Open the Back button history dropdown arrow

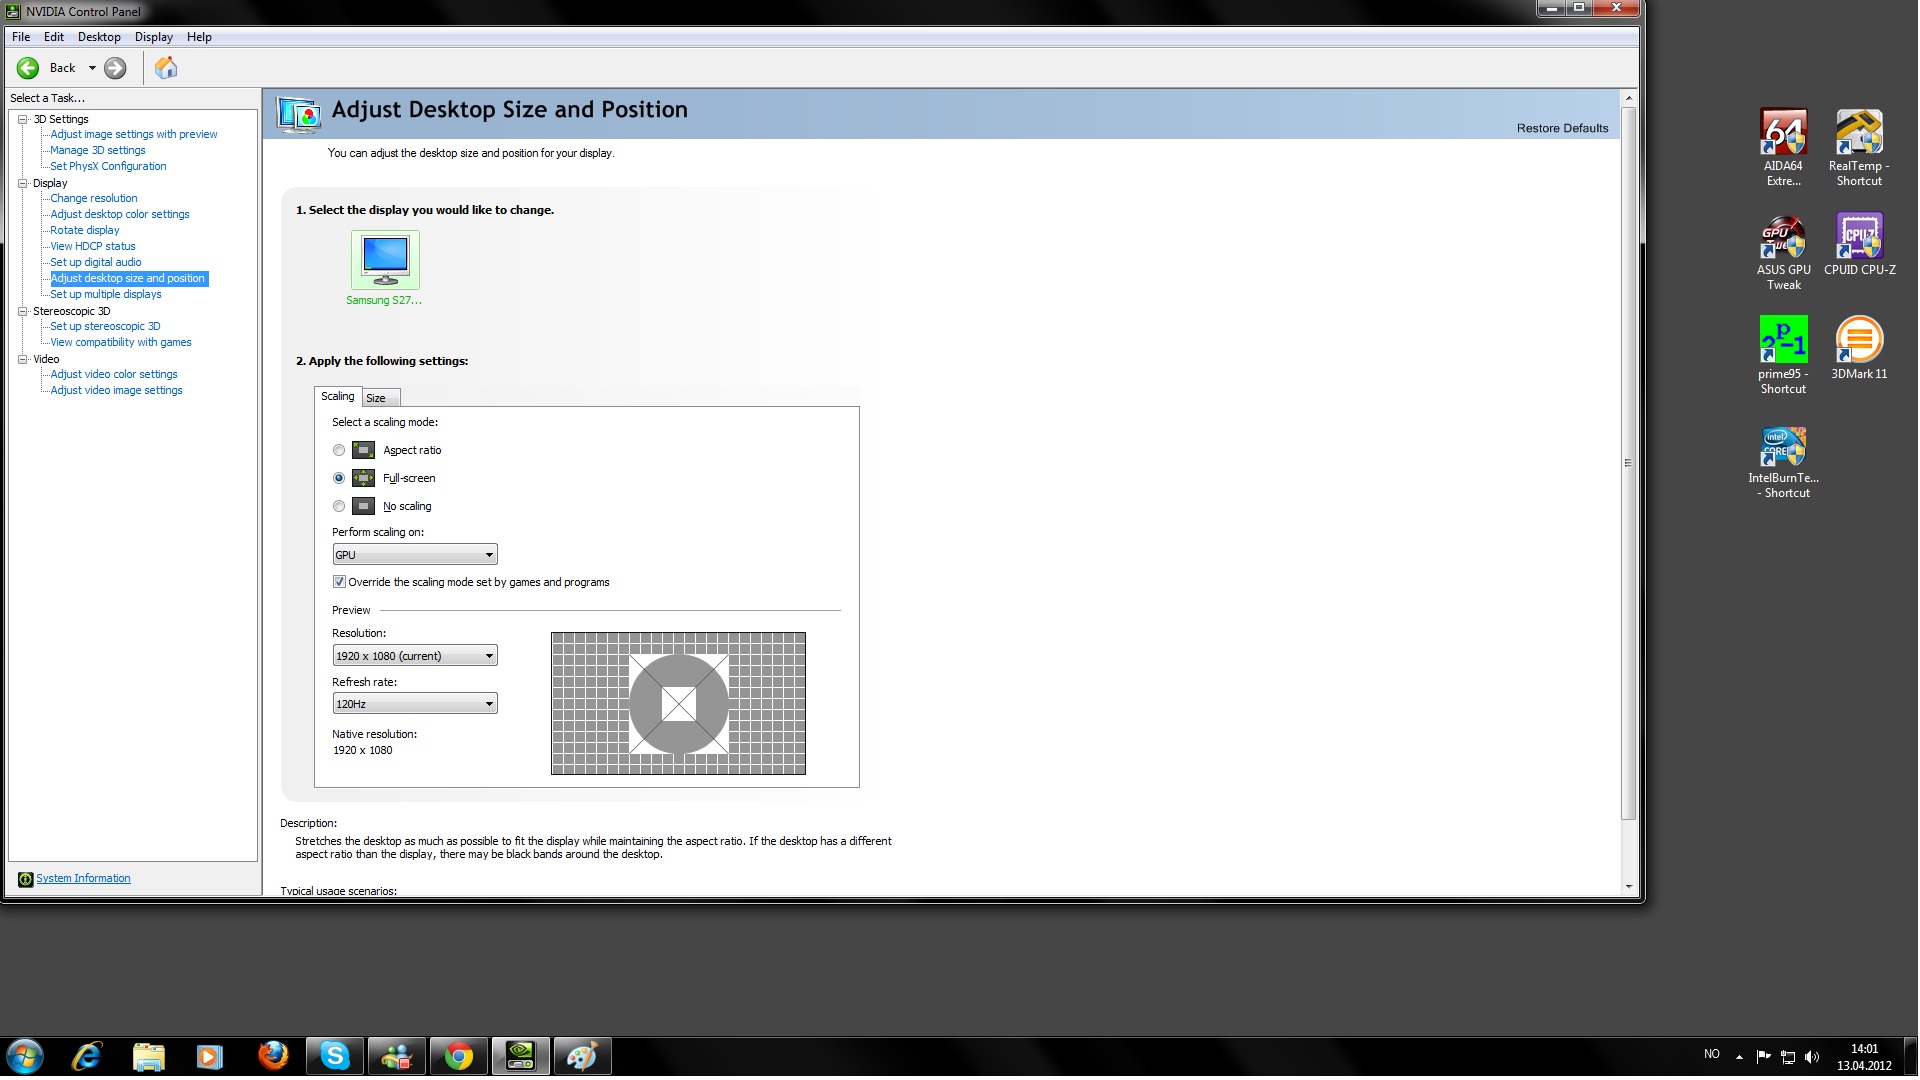tap(92, 68)
